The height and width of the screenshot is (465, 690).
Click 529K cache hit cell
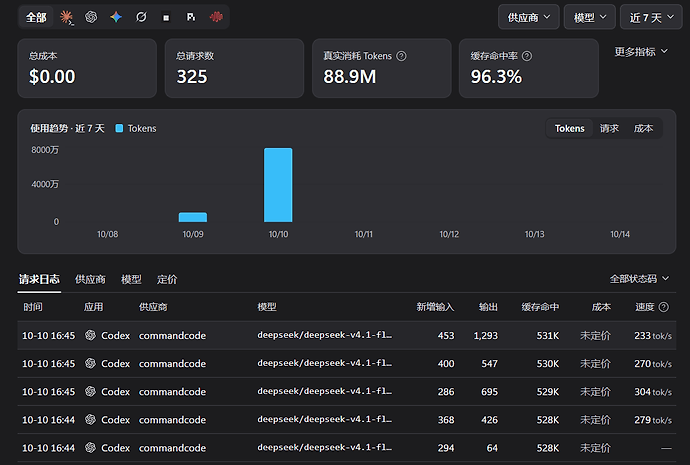pos(548,392)
